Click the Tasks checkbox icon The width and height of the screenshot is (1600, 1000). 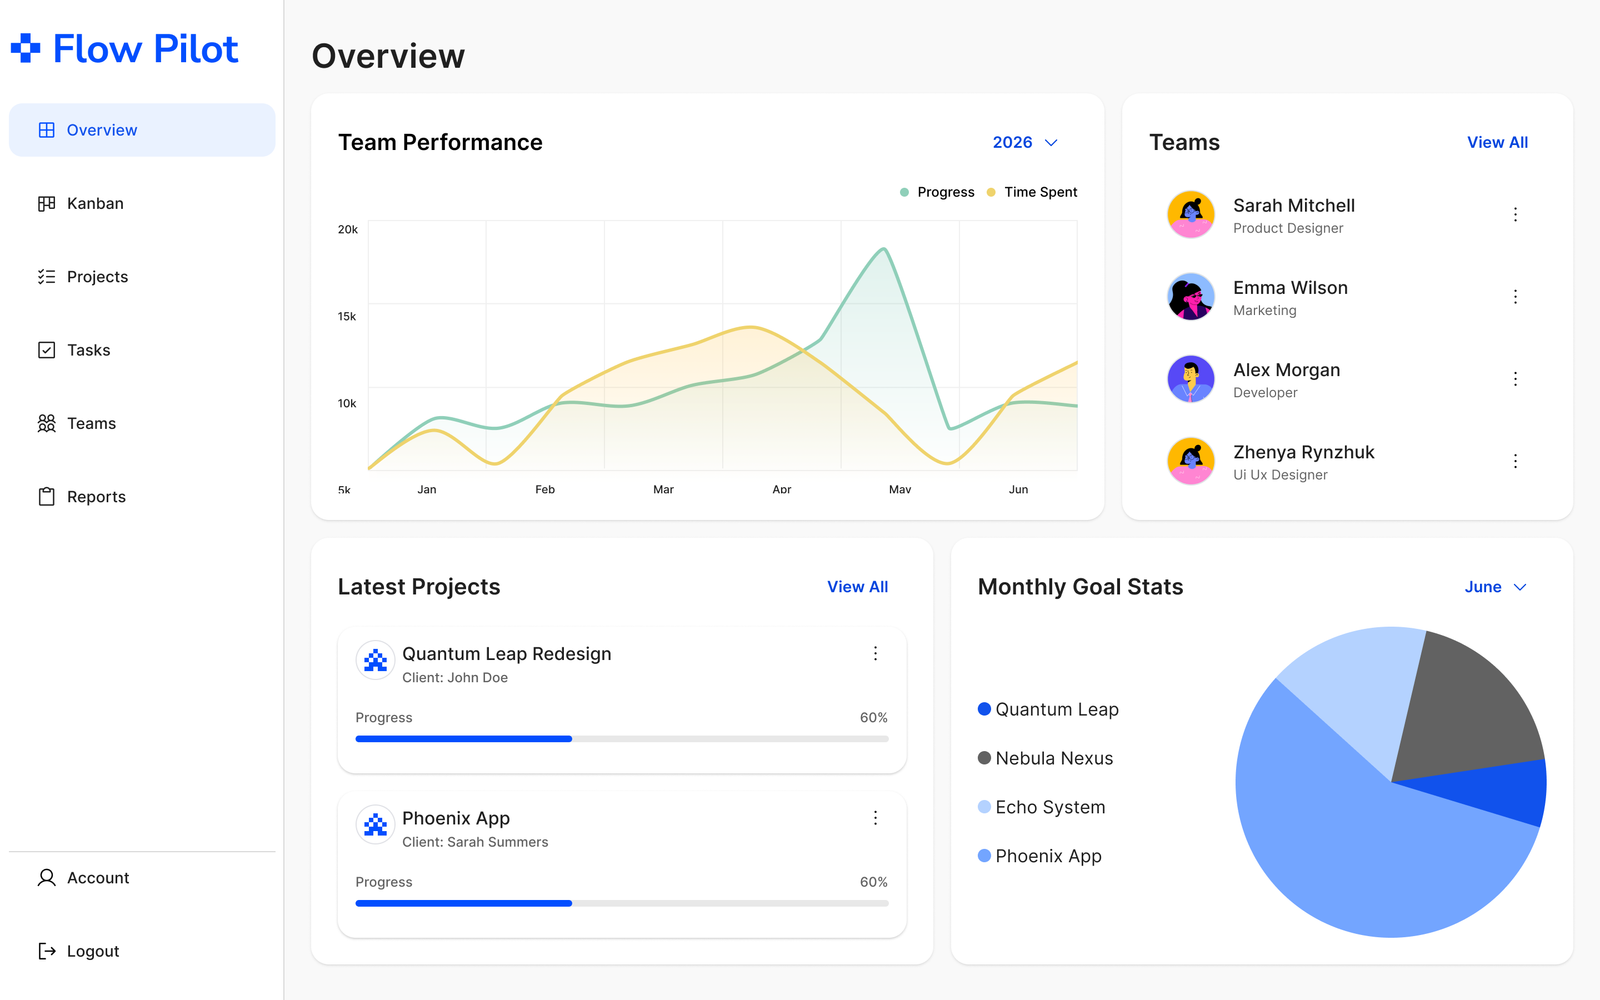47,350
